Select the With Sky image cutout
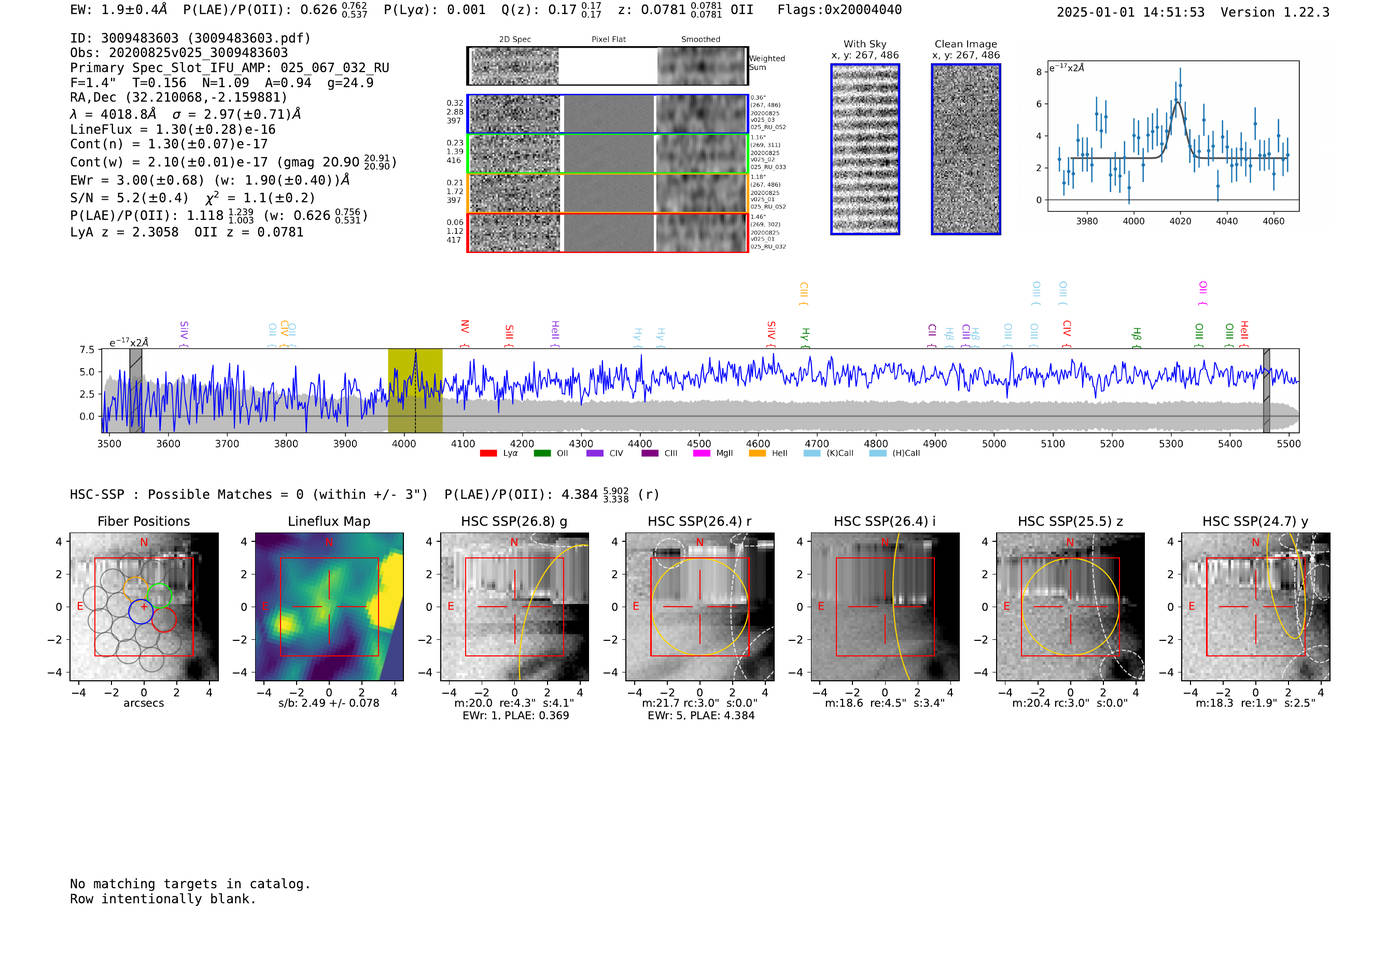Image resolution: width=1400 pixels, height=953 pixels. [865, 149]
